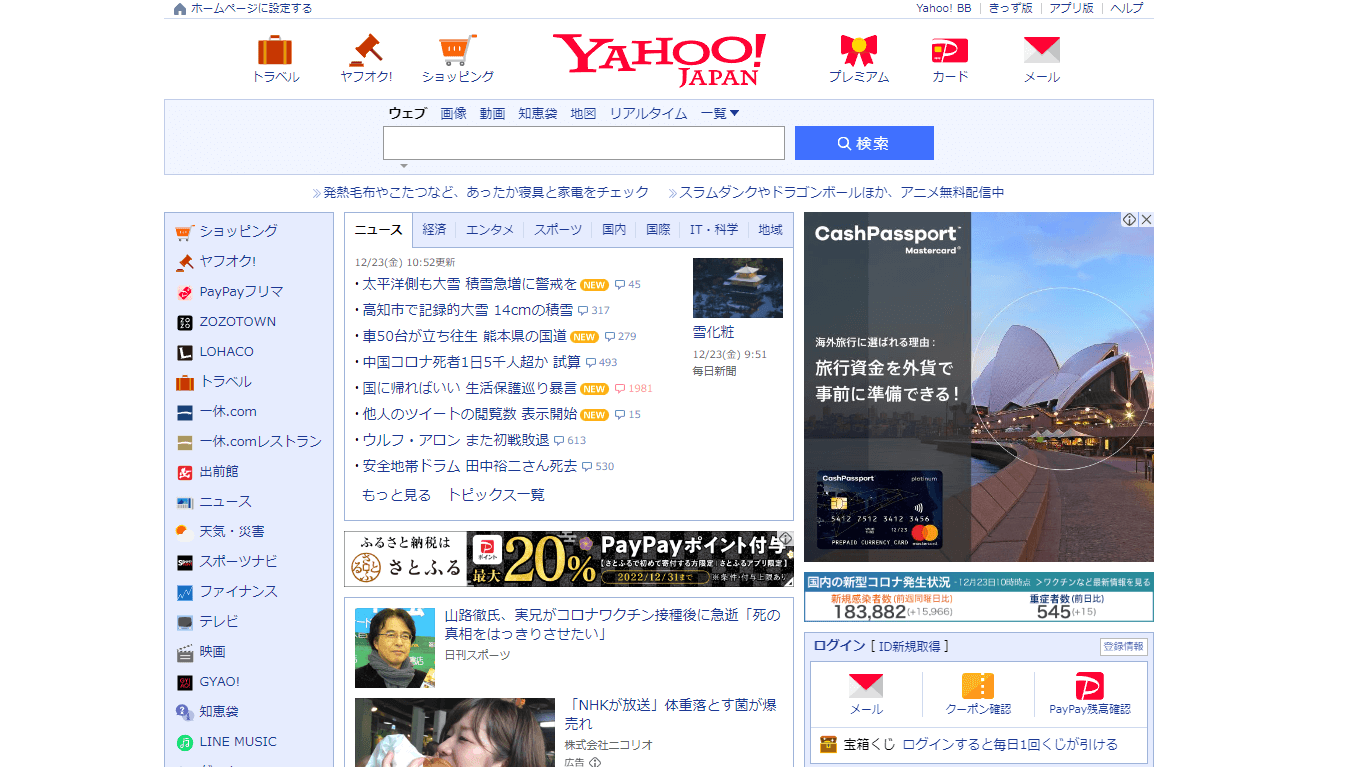
Task: Open headline 太平洋側も大雪 積雪急増に警戒を
Action: point(469,284)
